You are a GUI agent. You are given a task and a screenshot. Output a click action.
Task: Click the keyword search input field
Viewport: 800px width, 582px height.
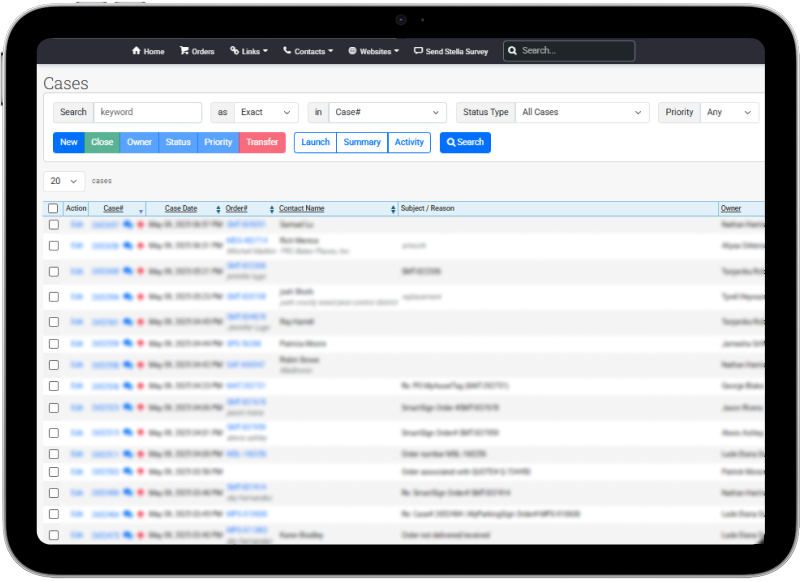tap(147, 112)
